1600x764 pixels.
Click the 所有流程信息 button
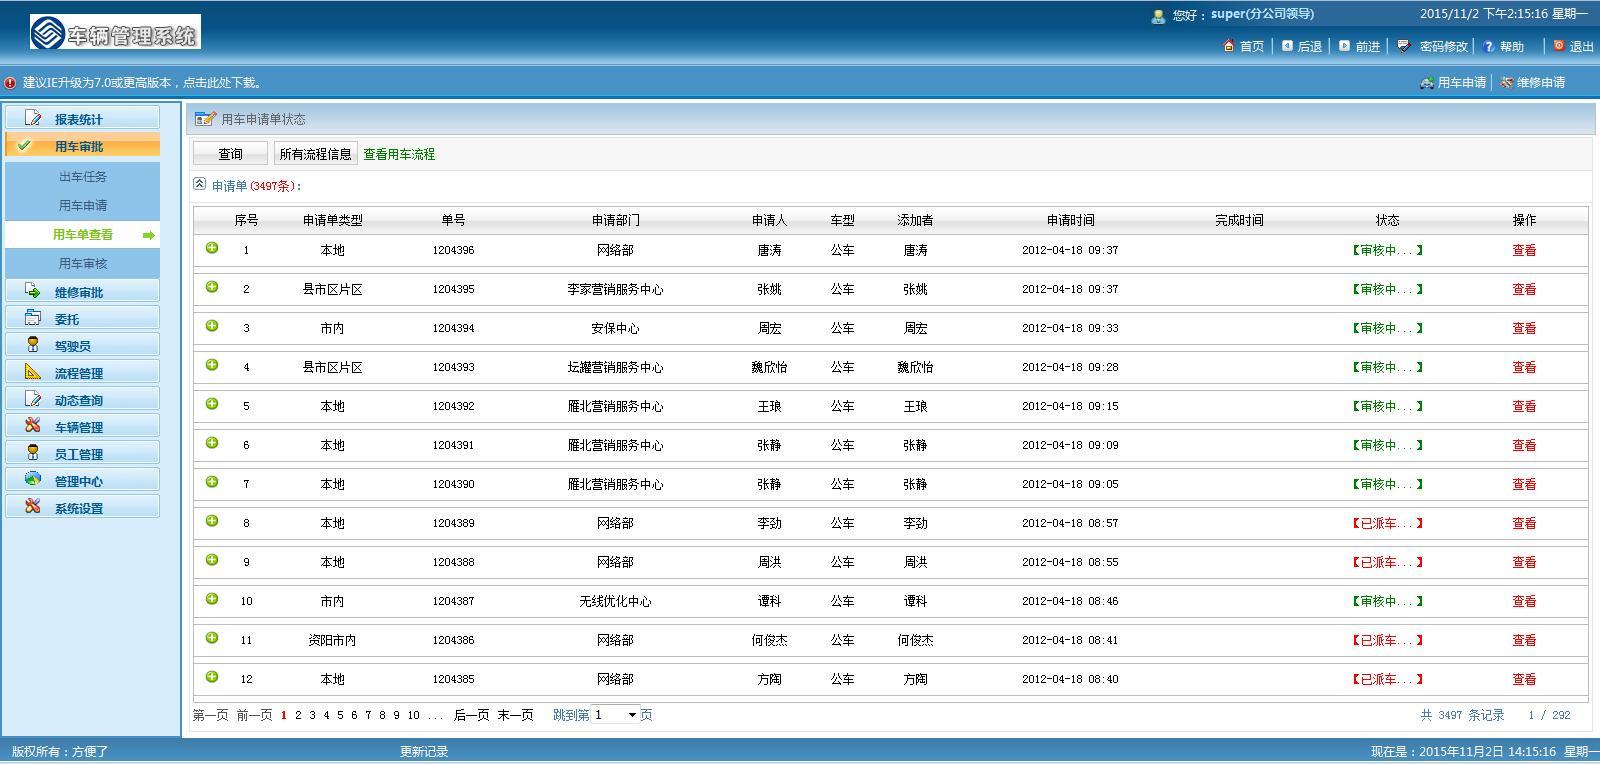point(315,154)
